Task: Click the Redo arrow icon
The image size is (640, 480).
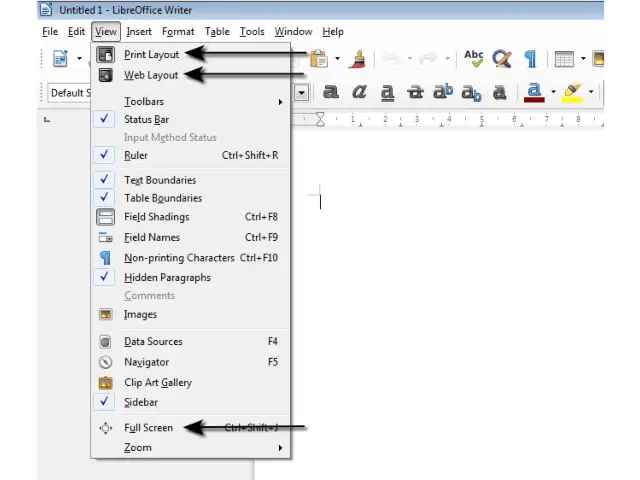Action: (x=428, y=59)
